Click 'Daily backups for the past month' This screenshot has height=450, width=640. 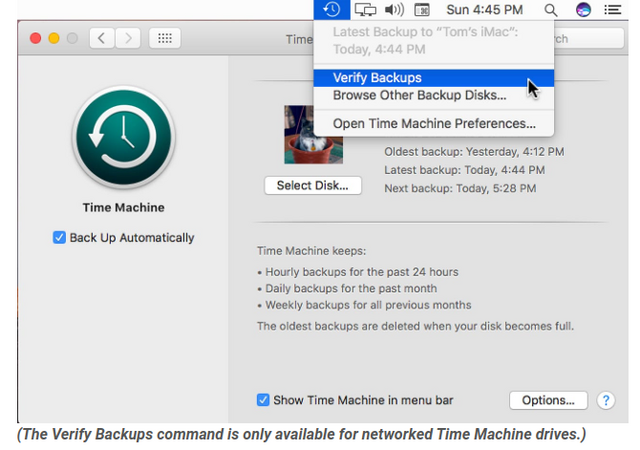(x=351, y=288)
